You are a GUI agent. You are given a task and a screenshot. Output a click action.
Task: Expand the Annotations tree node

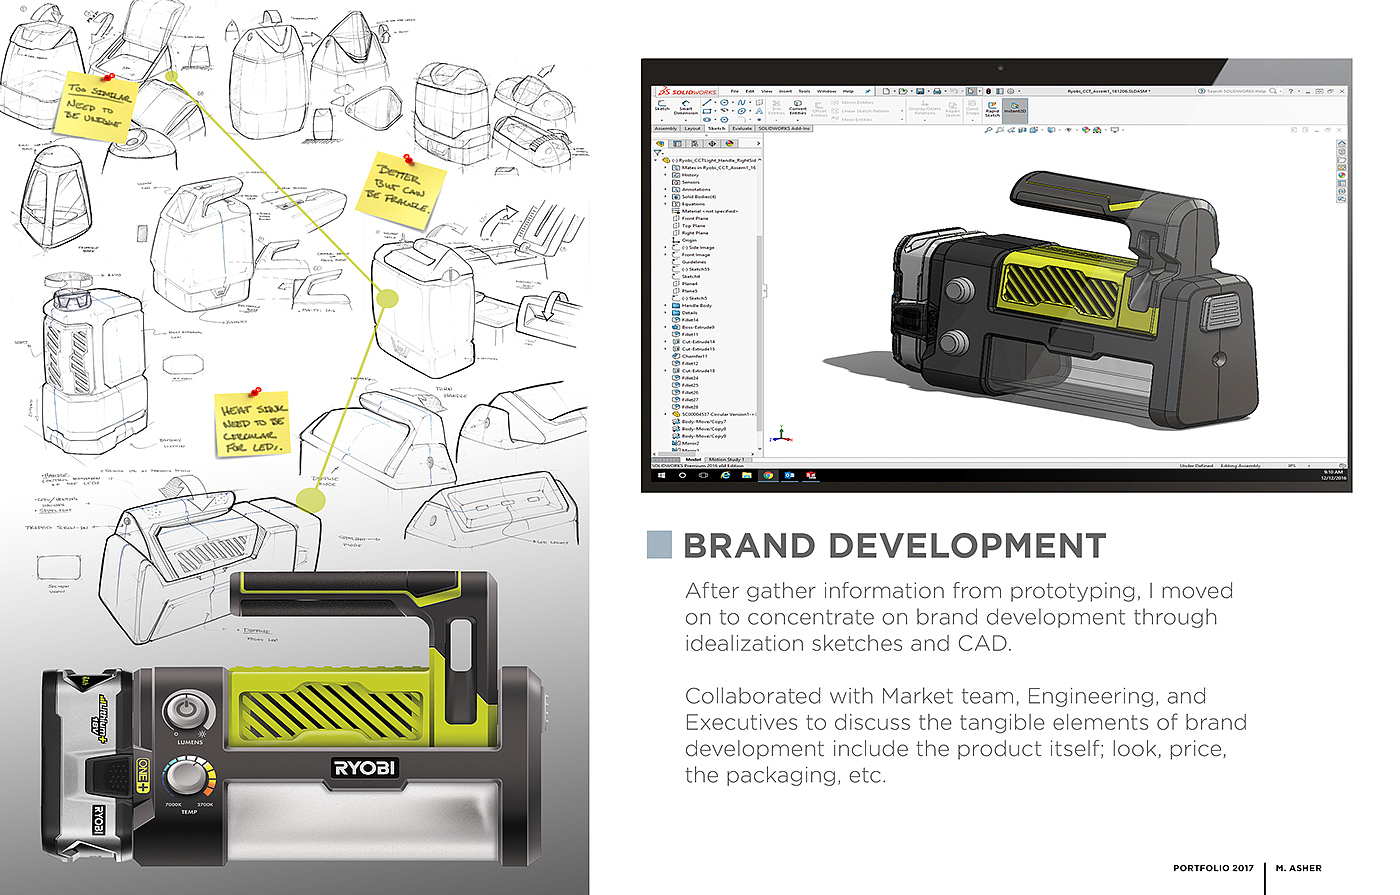pos(666,189)
